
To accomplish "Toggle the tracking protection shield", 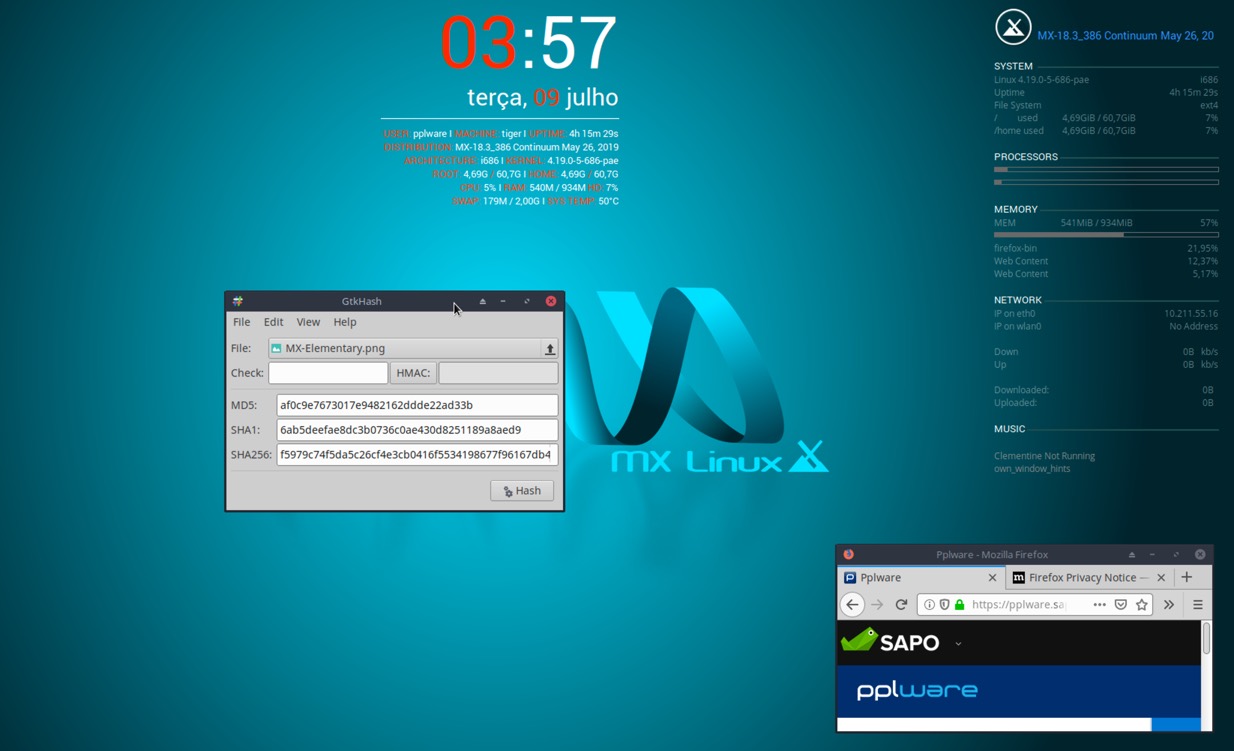I will (945, 604).
